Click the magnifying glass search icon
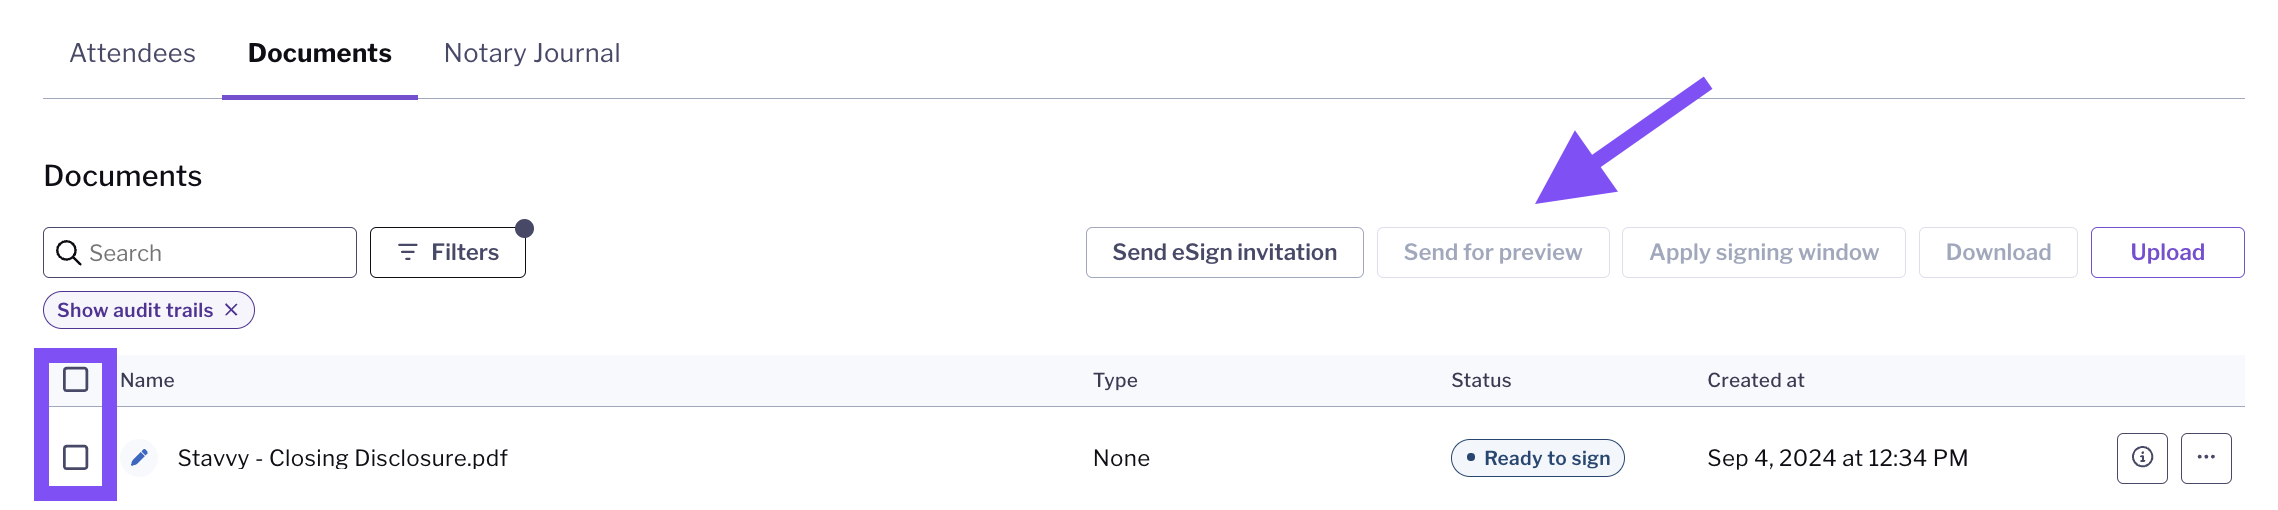 coord(68,253)
